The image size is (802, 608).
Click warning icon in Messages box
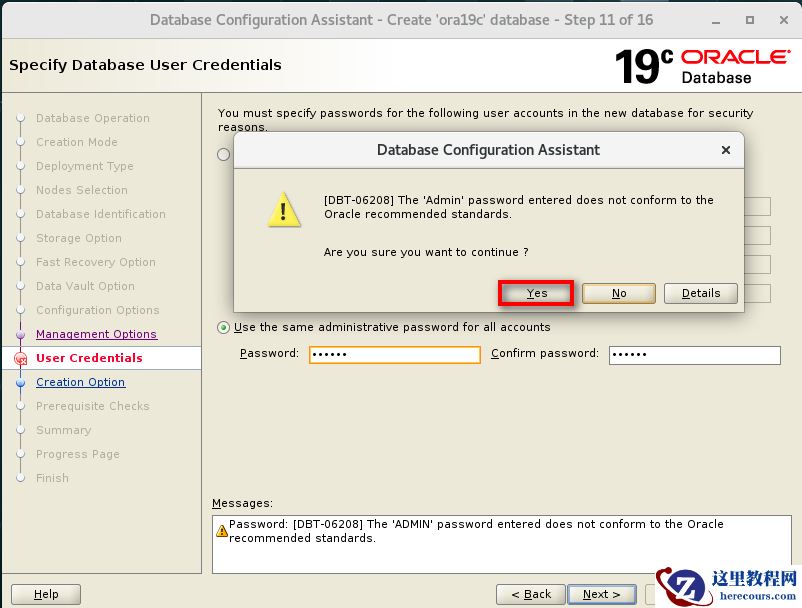pyautogui.click(x=221, y=531)
